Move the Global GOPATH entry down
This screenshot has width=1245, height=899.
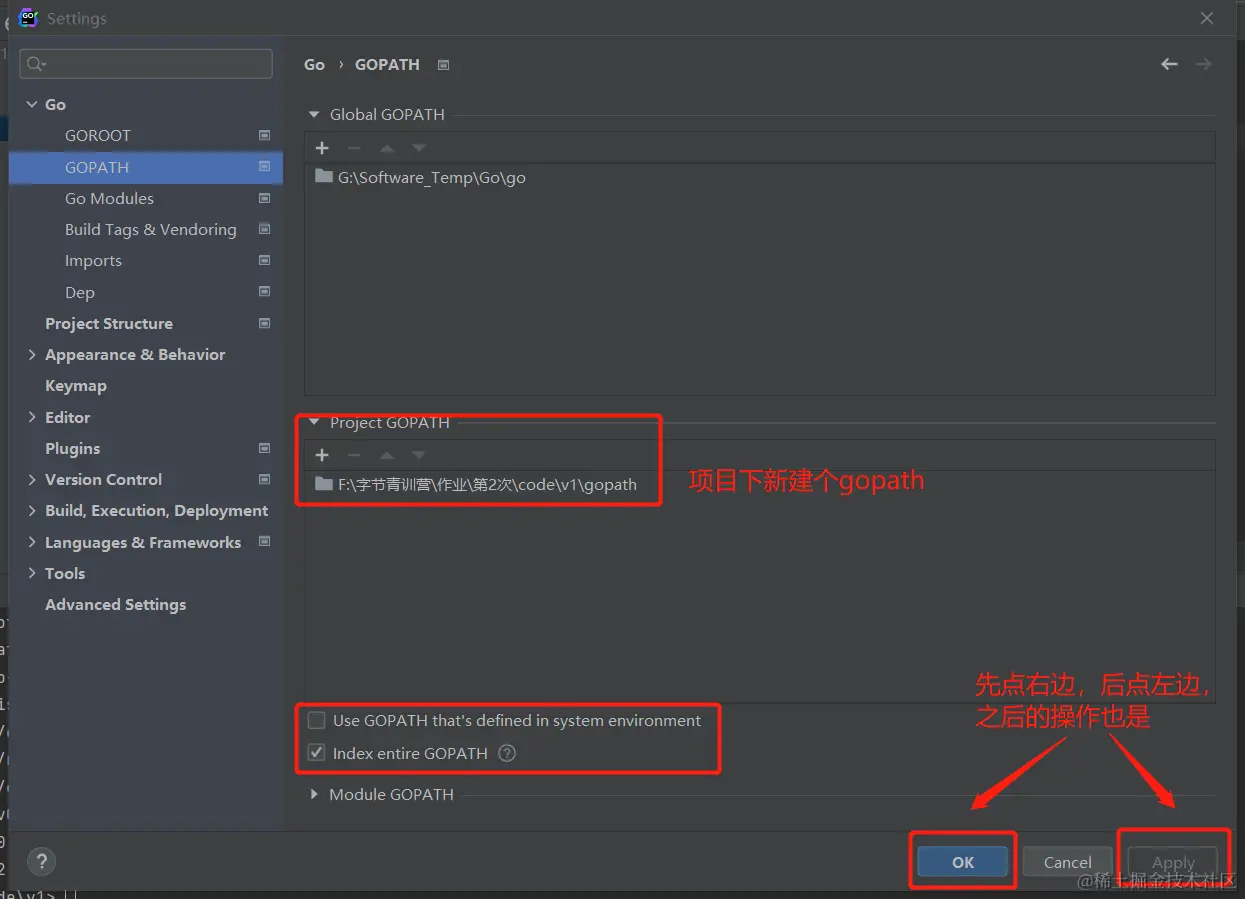(x=418, y=148)
